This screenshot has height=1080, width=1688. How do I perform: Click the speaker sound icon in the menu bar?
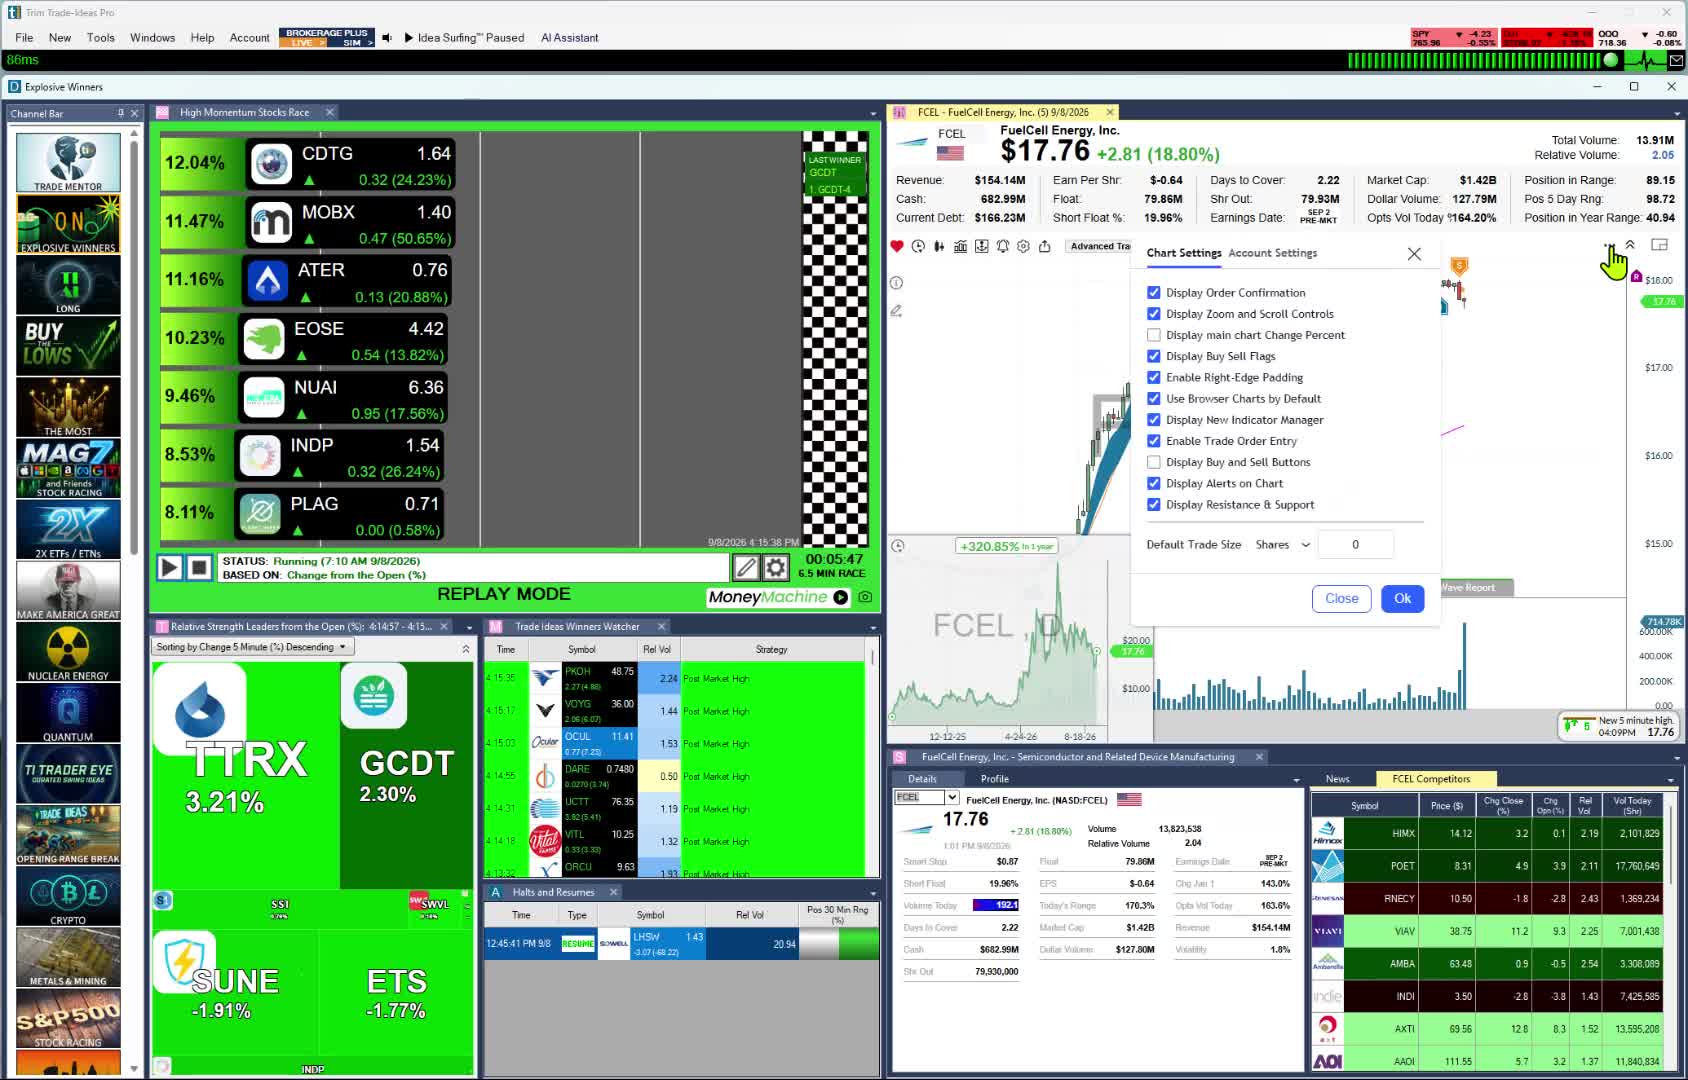[x=387, y=38]
